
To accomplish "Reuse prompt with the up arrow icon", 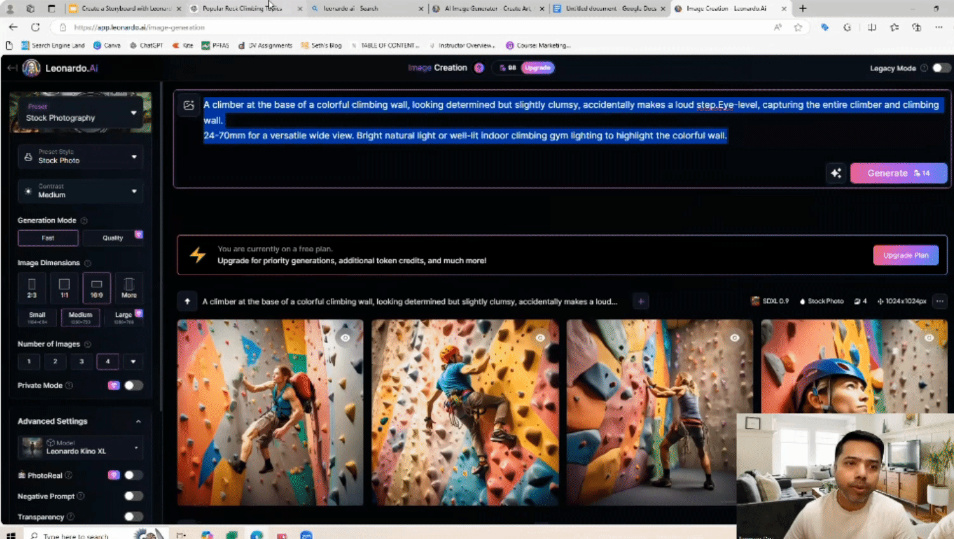I will pos(187,301).
